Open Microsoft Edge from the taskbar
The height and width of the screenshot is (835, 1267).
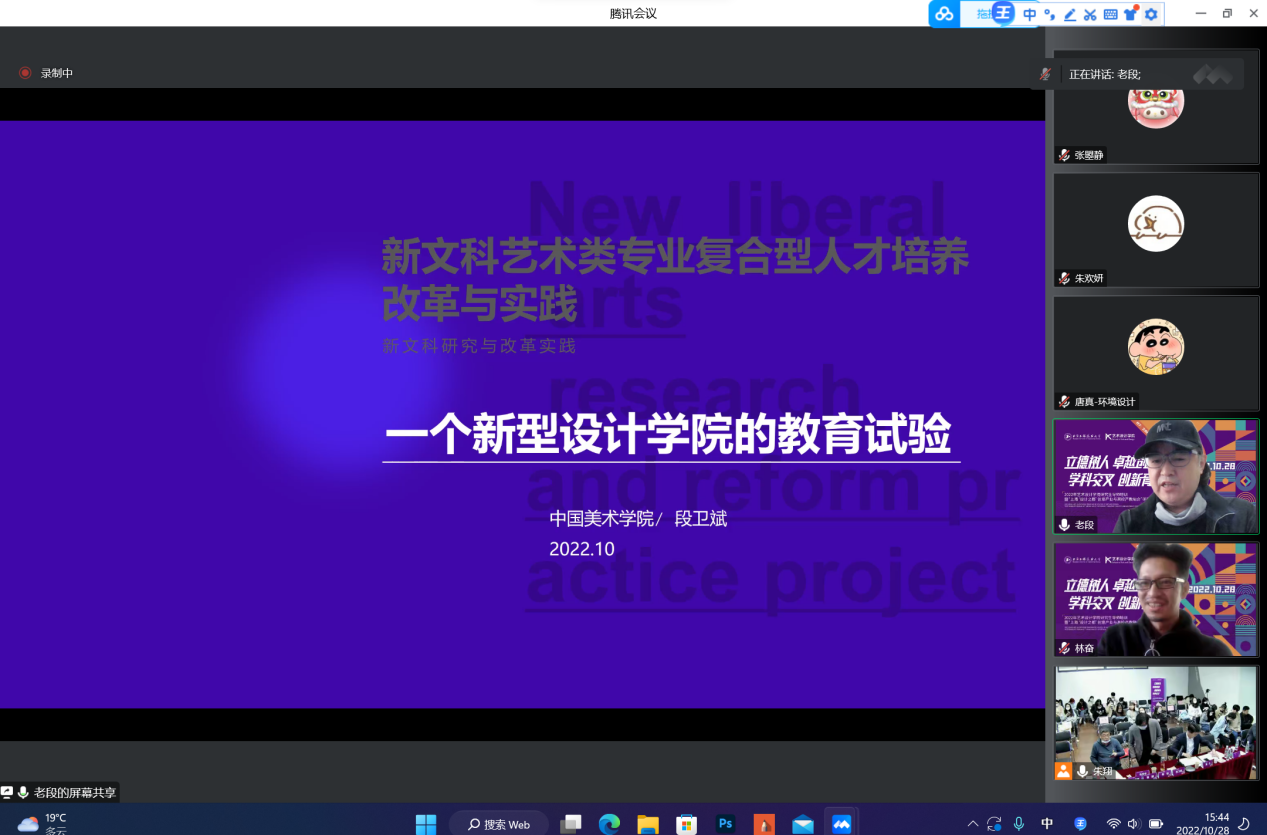click(x=609, y=824)
